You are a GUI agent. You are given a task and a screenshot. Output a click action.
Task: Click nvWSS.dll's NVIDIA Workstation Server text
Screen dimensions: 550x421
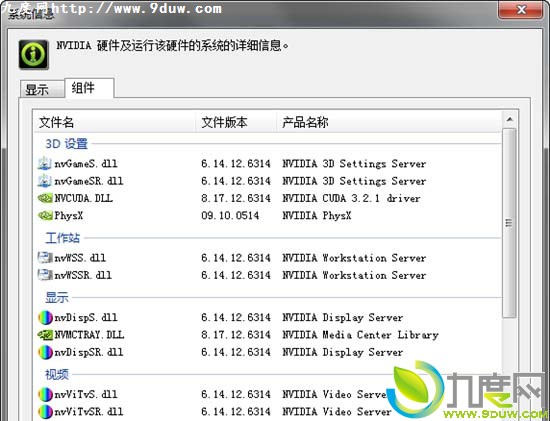[354, 258]
